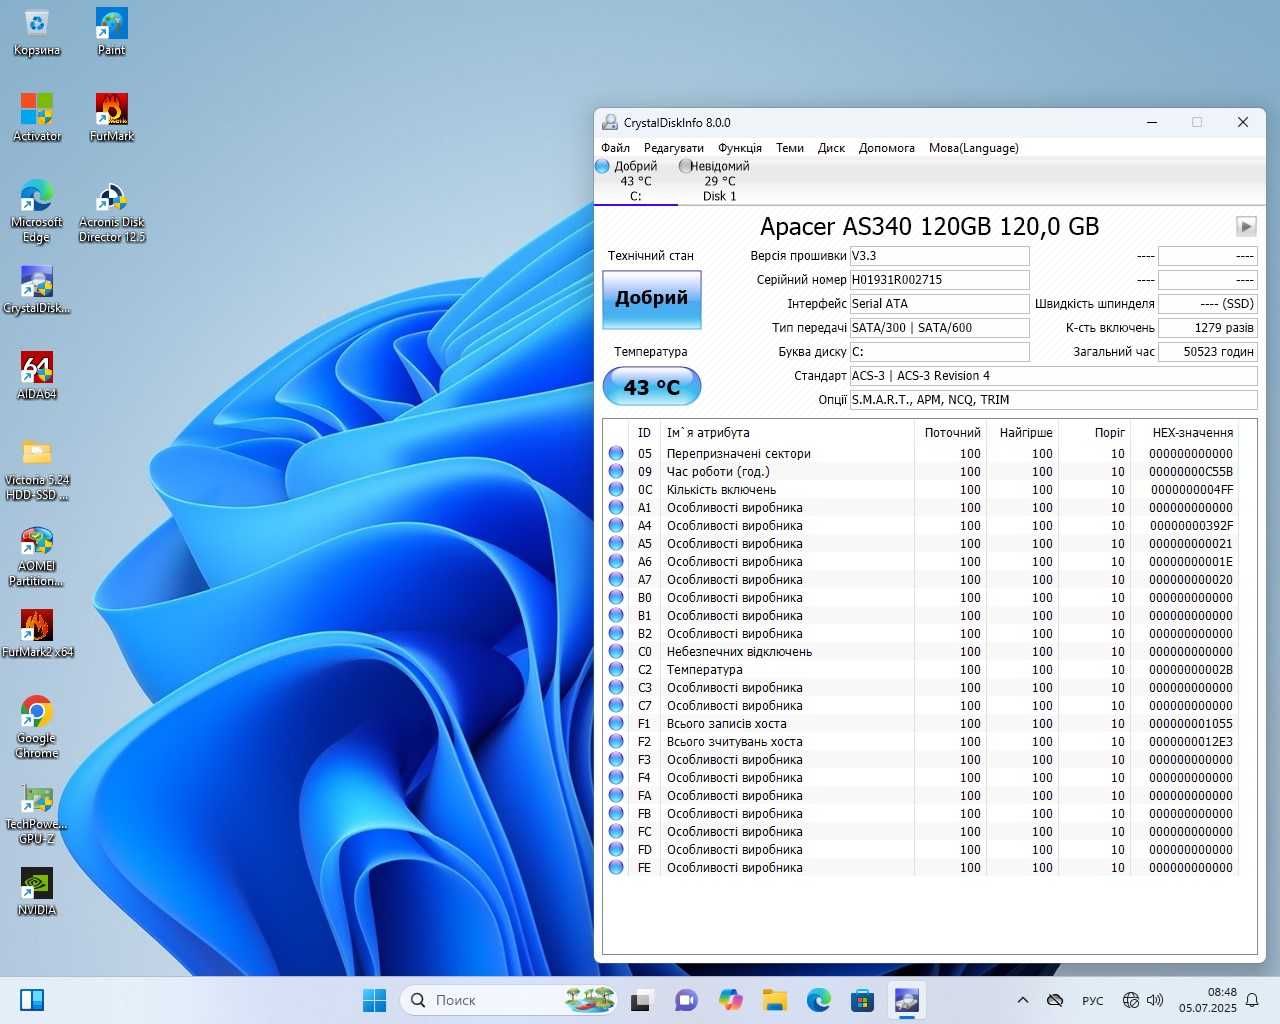This screenshot has width=1280, height=1024.
Task: Click the Добрий health status button
Action: tap(652, 299)
